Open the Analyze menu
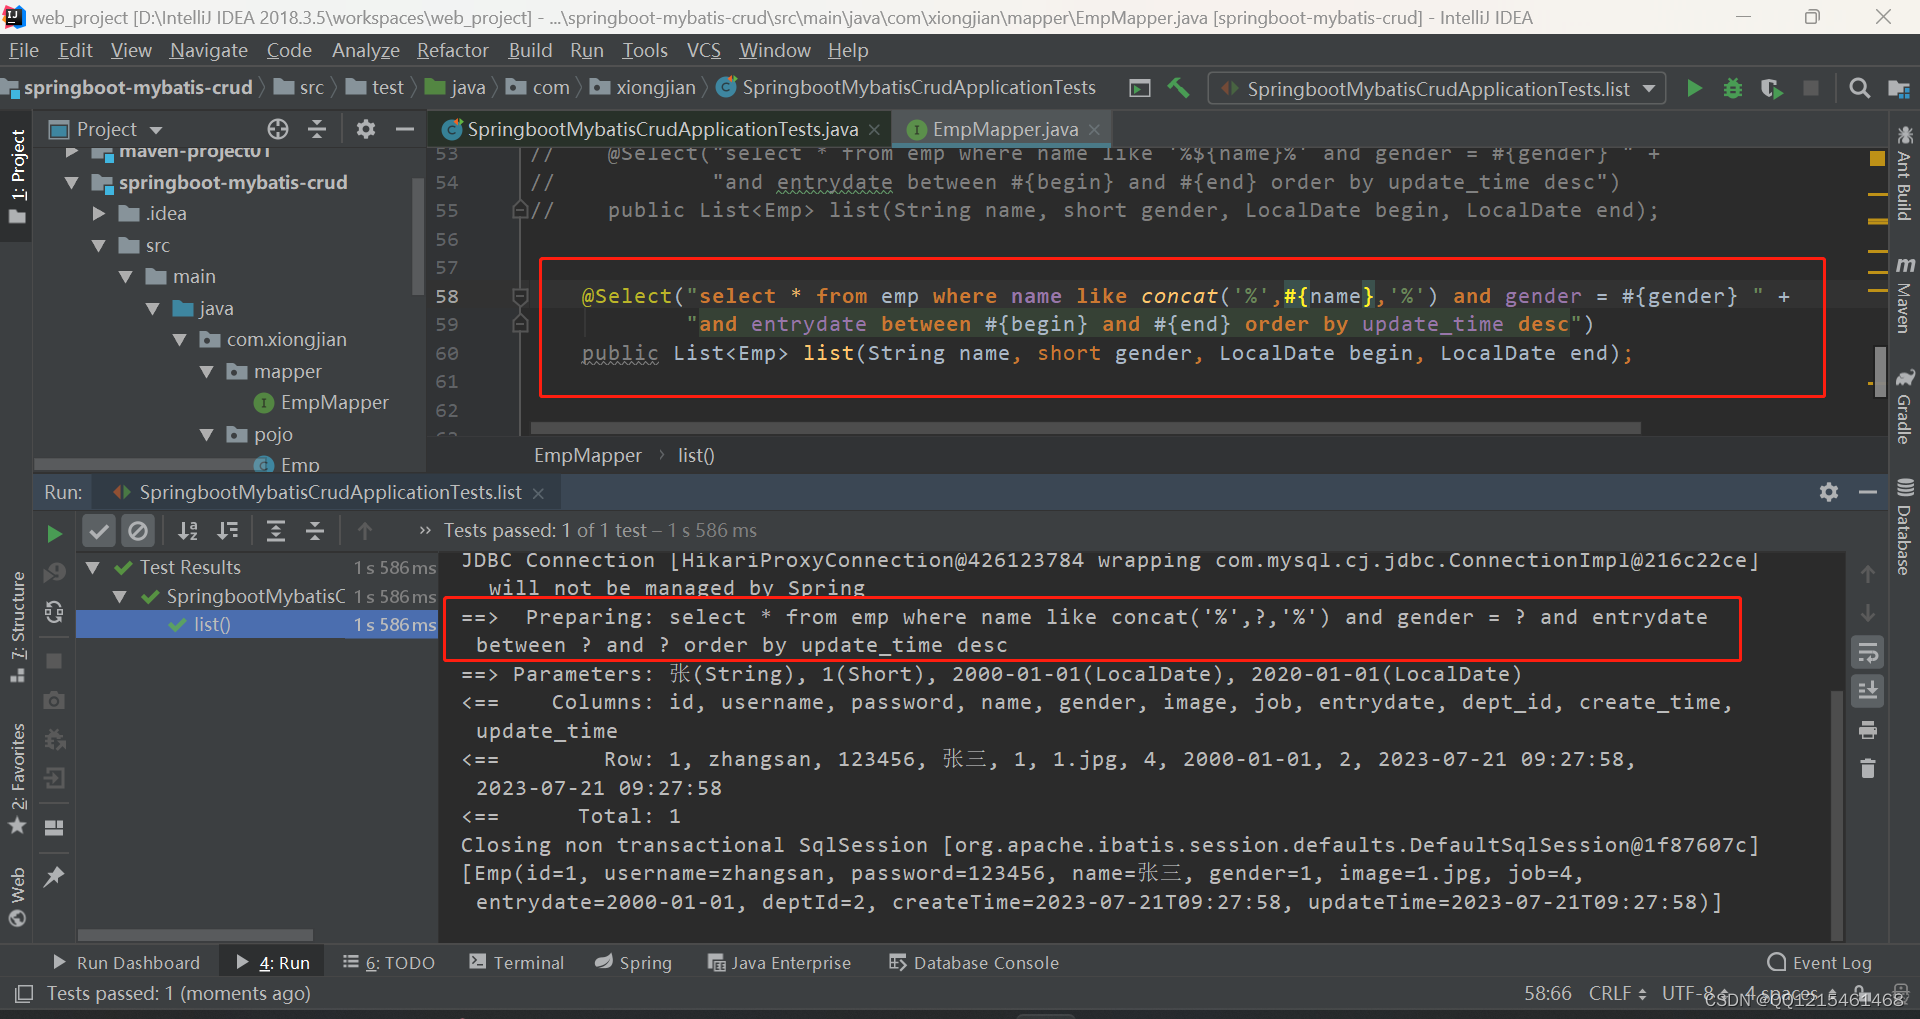This screenshot has width=1920, height=1019. 365,50
